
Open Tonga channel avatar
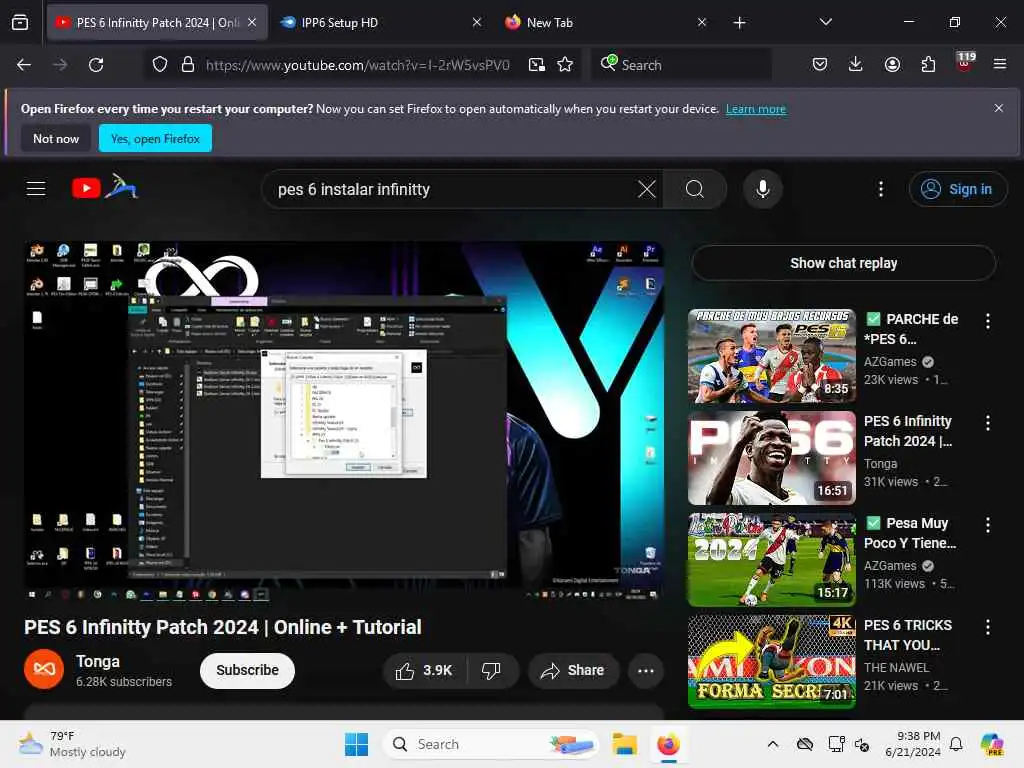tap(44, 669)
